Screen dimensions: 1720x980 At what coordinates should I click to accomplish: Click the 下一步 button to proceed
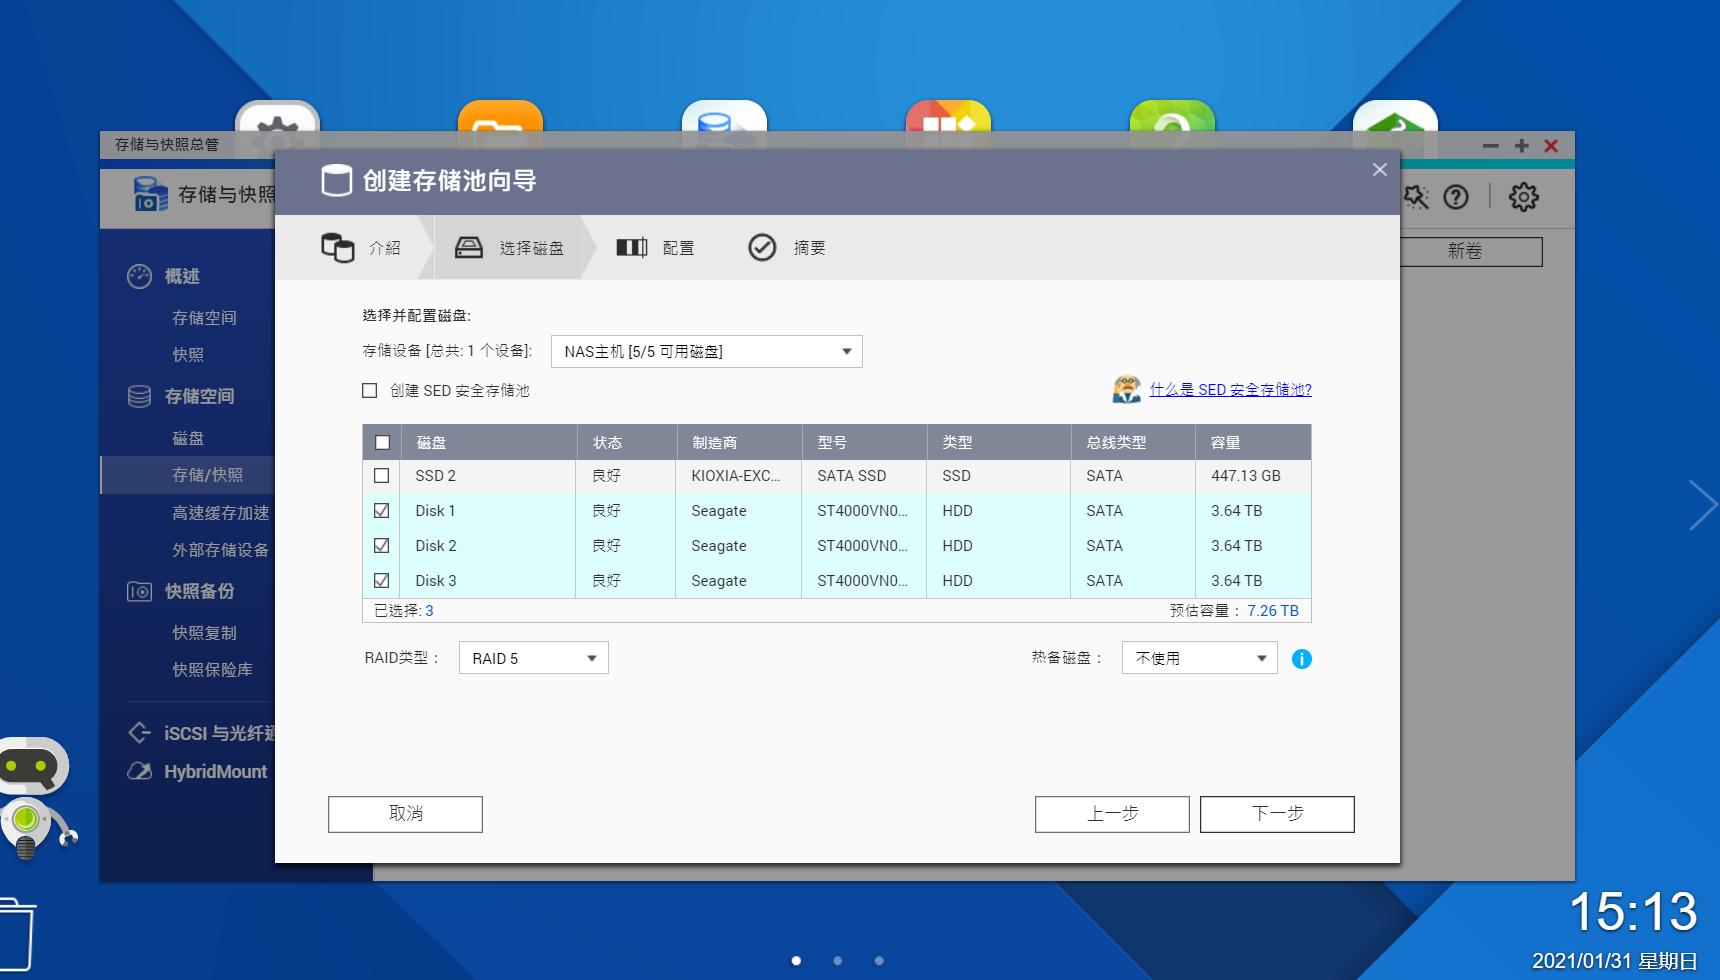(x=1277, y=813)
